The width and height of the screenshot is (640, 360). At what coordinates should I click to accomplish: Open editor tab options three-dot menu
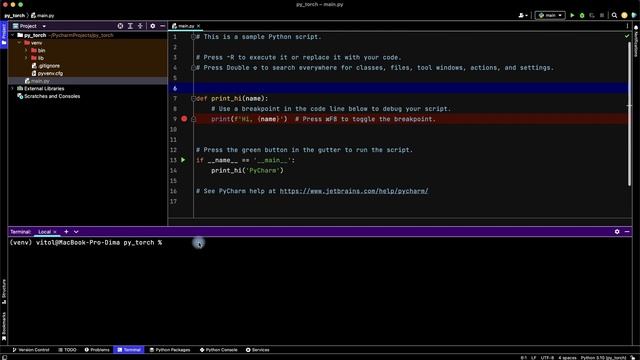click(627, 26)
